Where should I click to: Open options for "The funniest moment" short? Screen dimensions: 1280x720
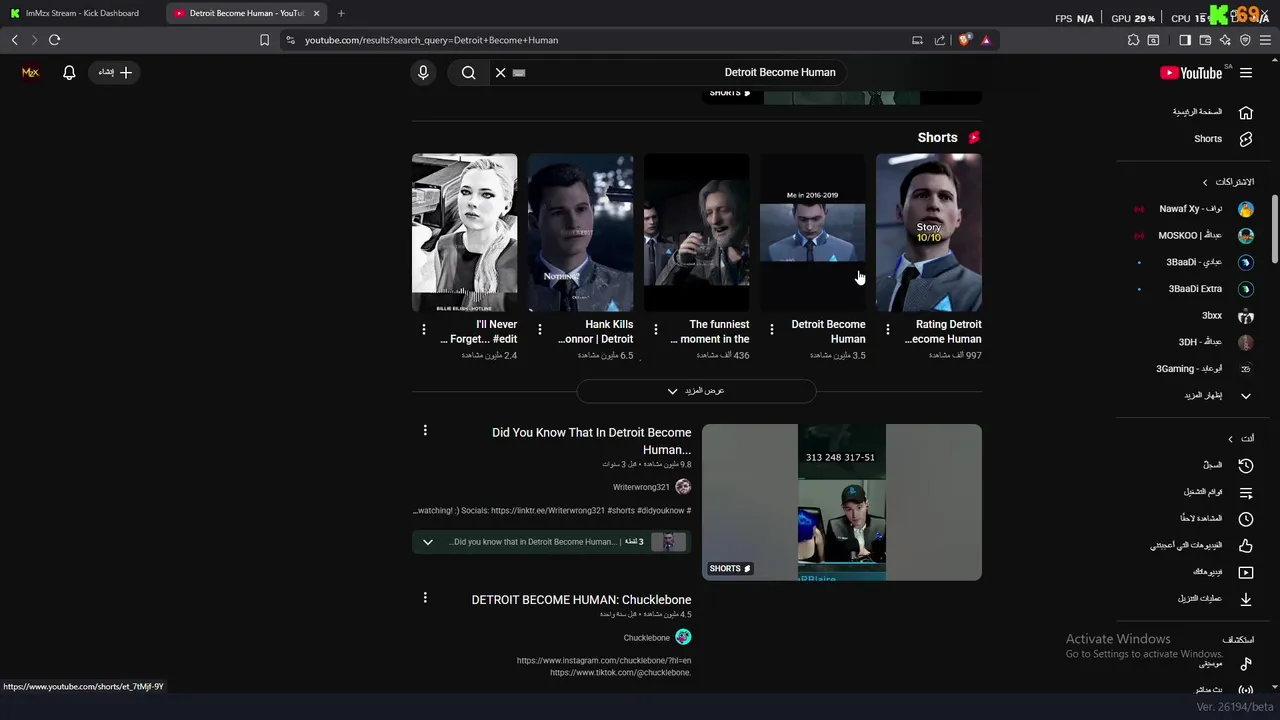(656, 329)
